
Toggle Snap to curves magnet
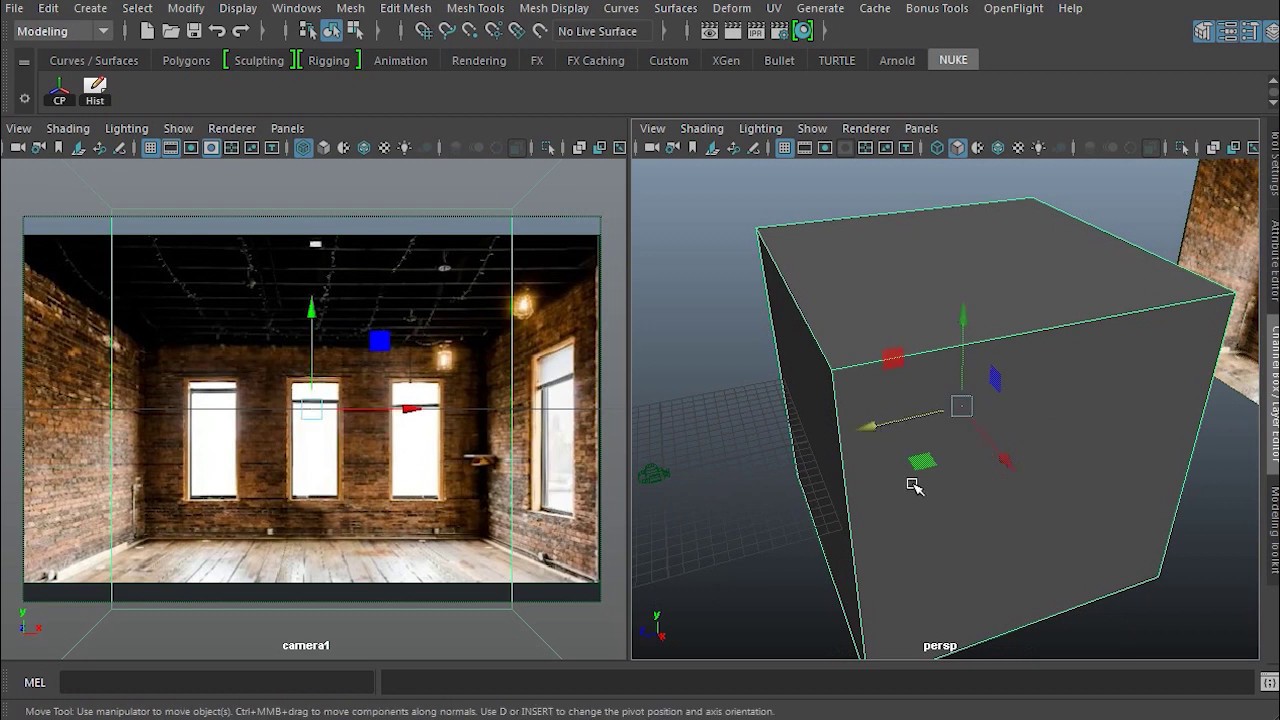pos(446,31)
